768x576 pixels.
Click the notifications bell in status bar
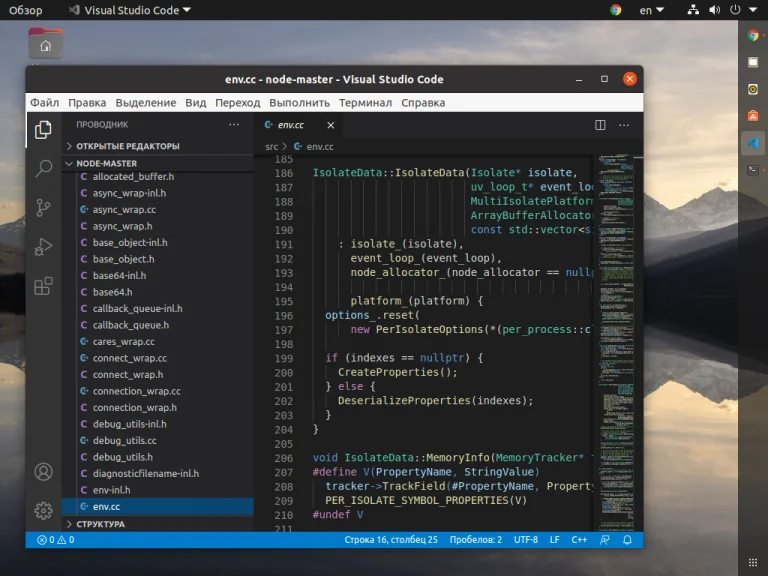(x=629, y=540)
